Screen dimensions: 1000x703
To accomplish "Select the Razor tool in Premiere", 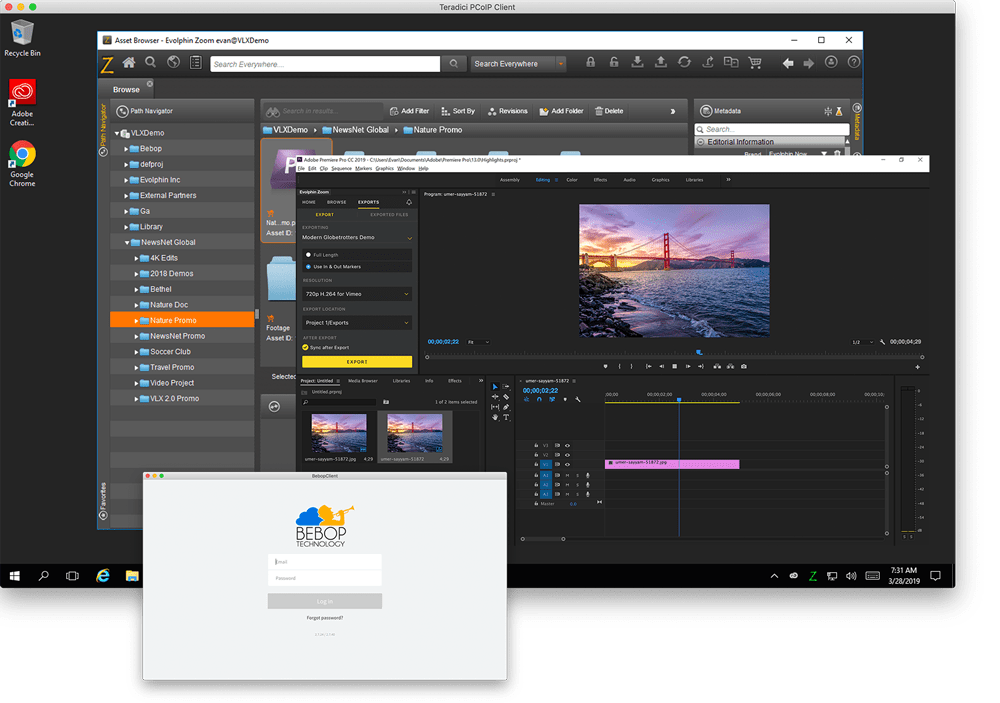I will click(506, 397).
